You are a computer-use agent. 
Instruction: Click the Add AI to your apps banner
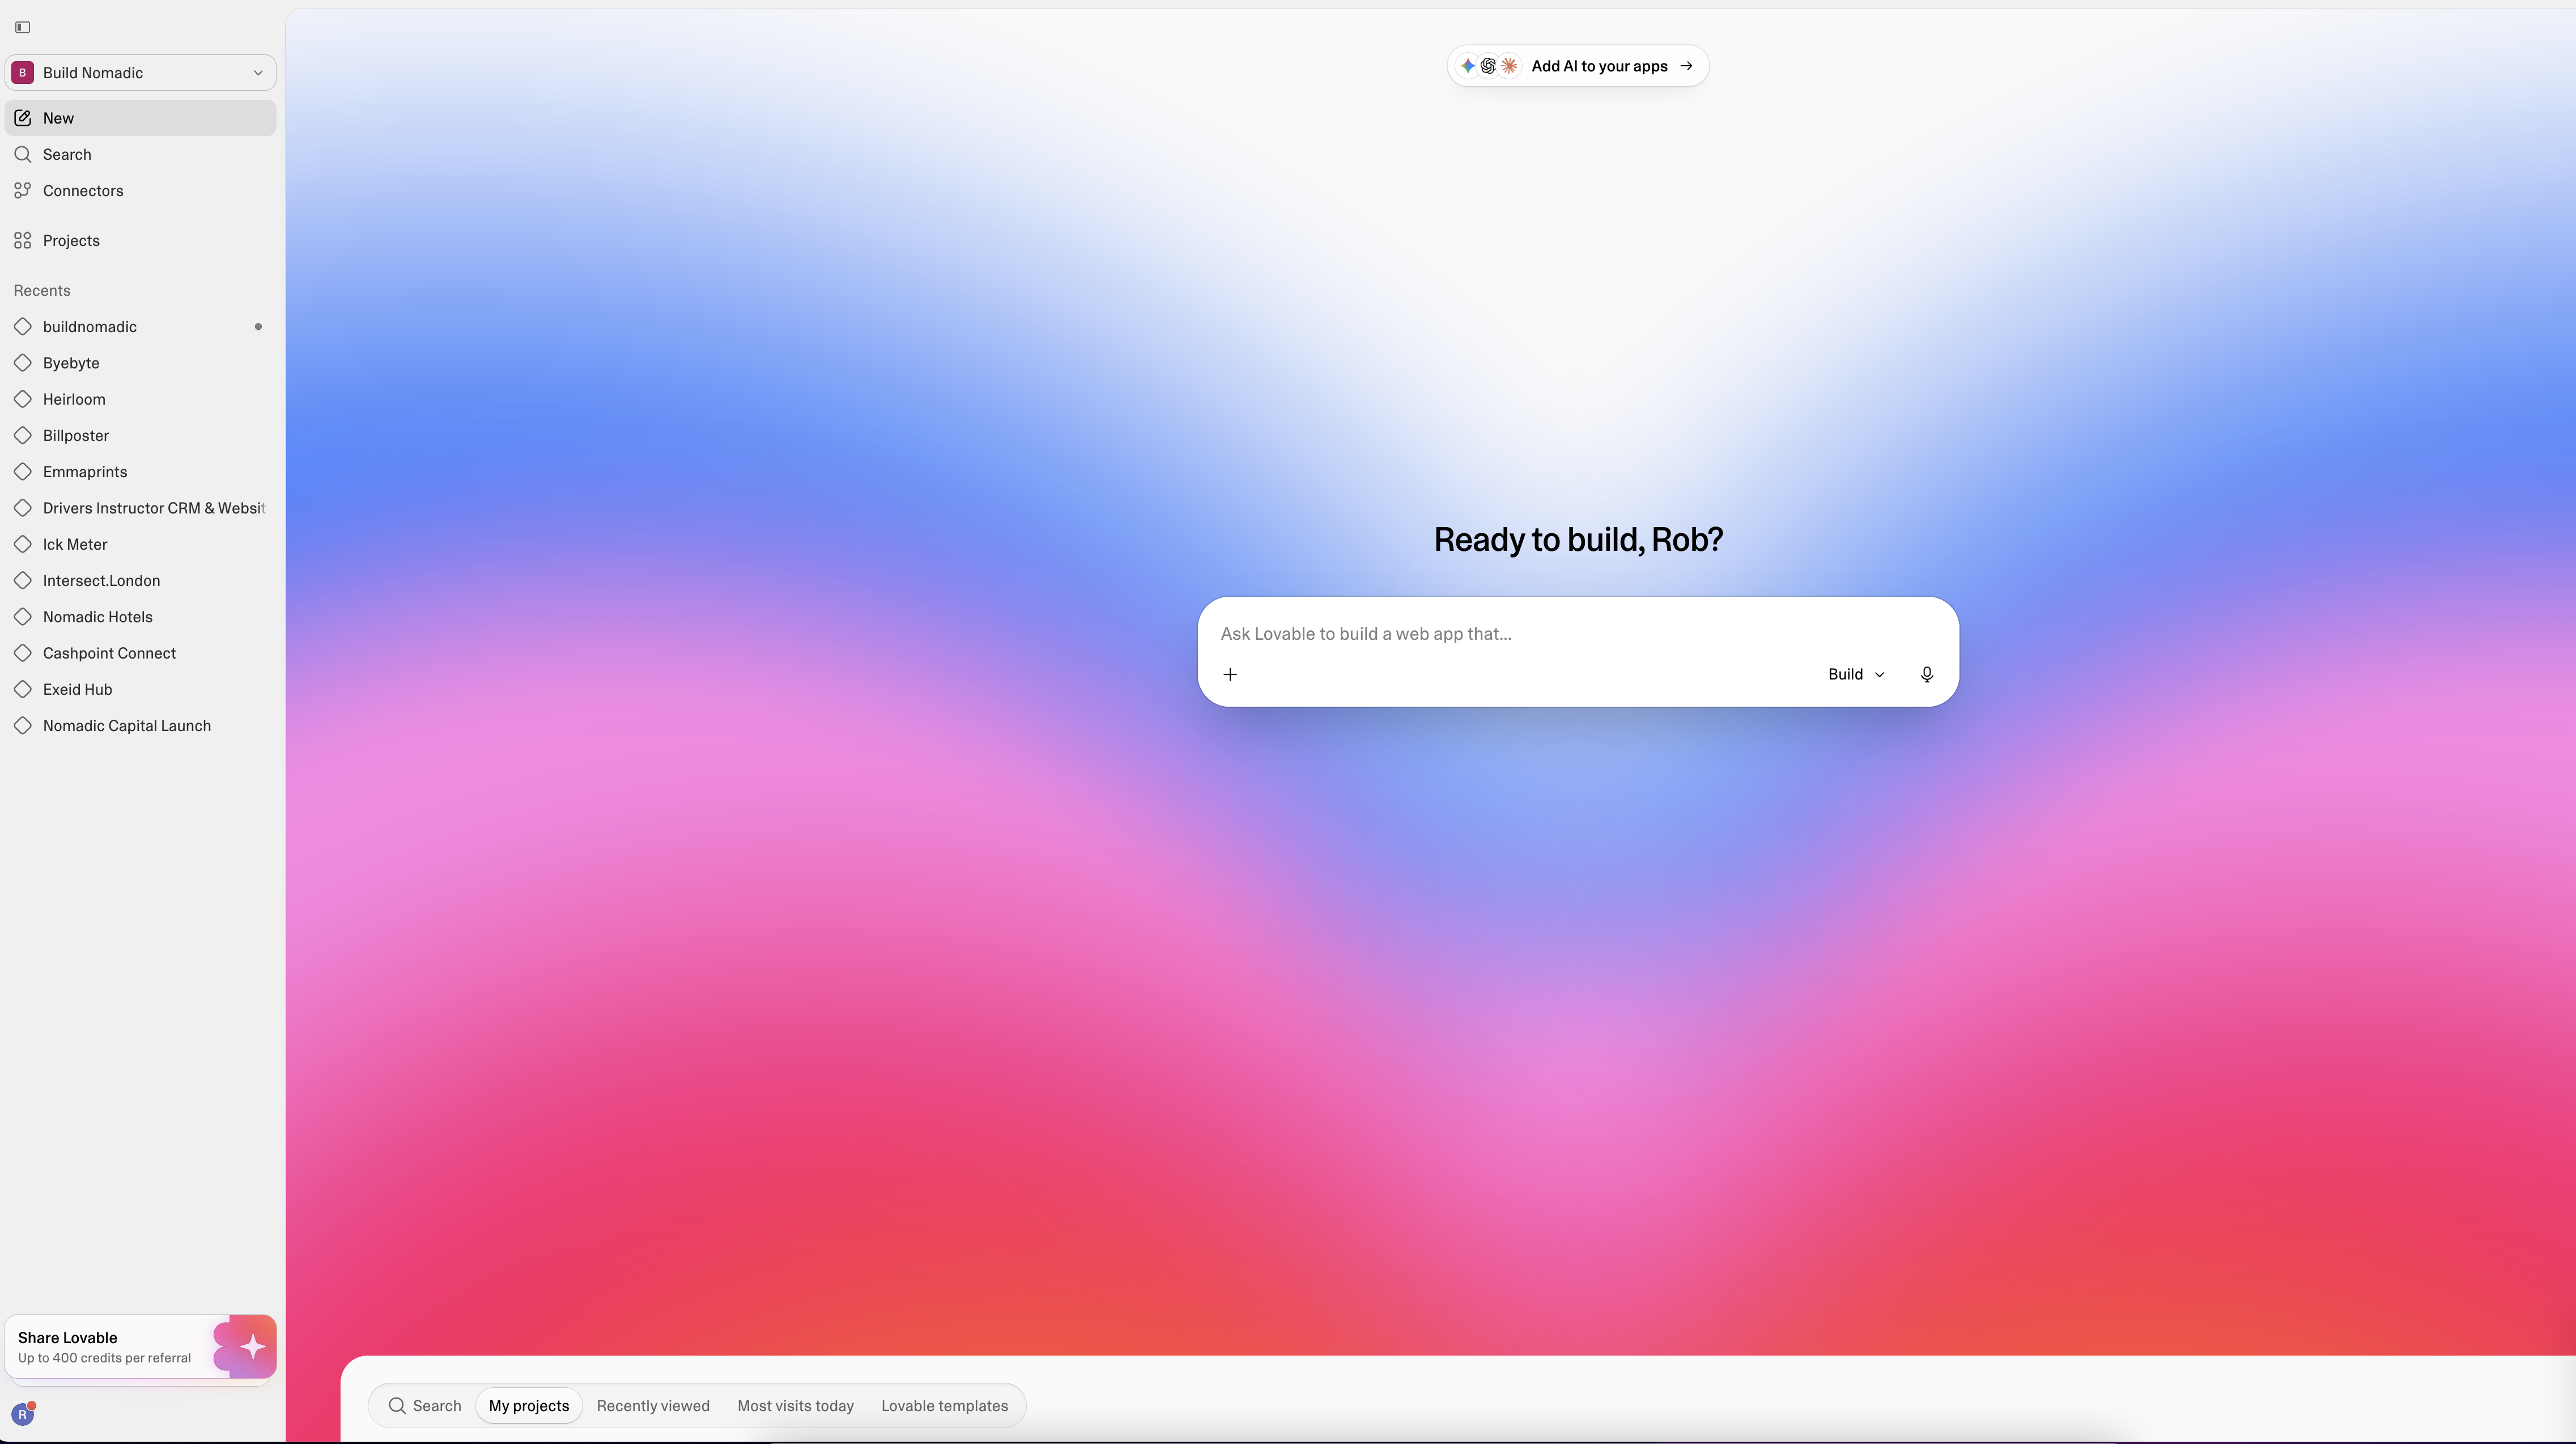pyautogui.click(x=1577, y=66)
